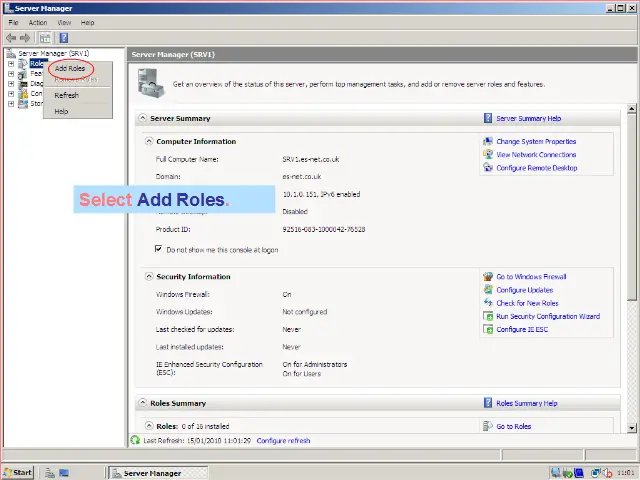Click the vertical scrollbar down arrow
This screenshot has height=480, width=640.
point(632,429)
